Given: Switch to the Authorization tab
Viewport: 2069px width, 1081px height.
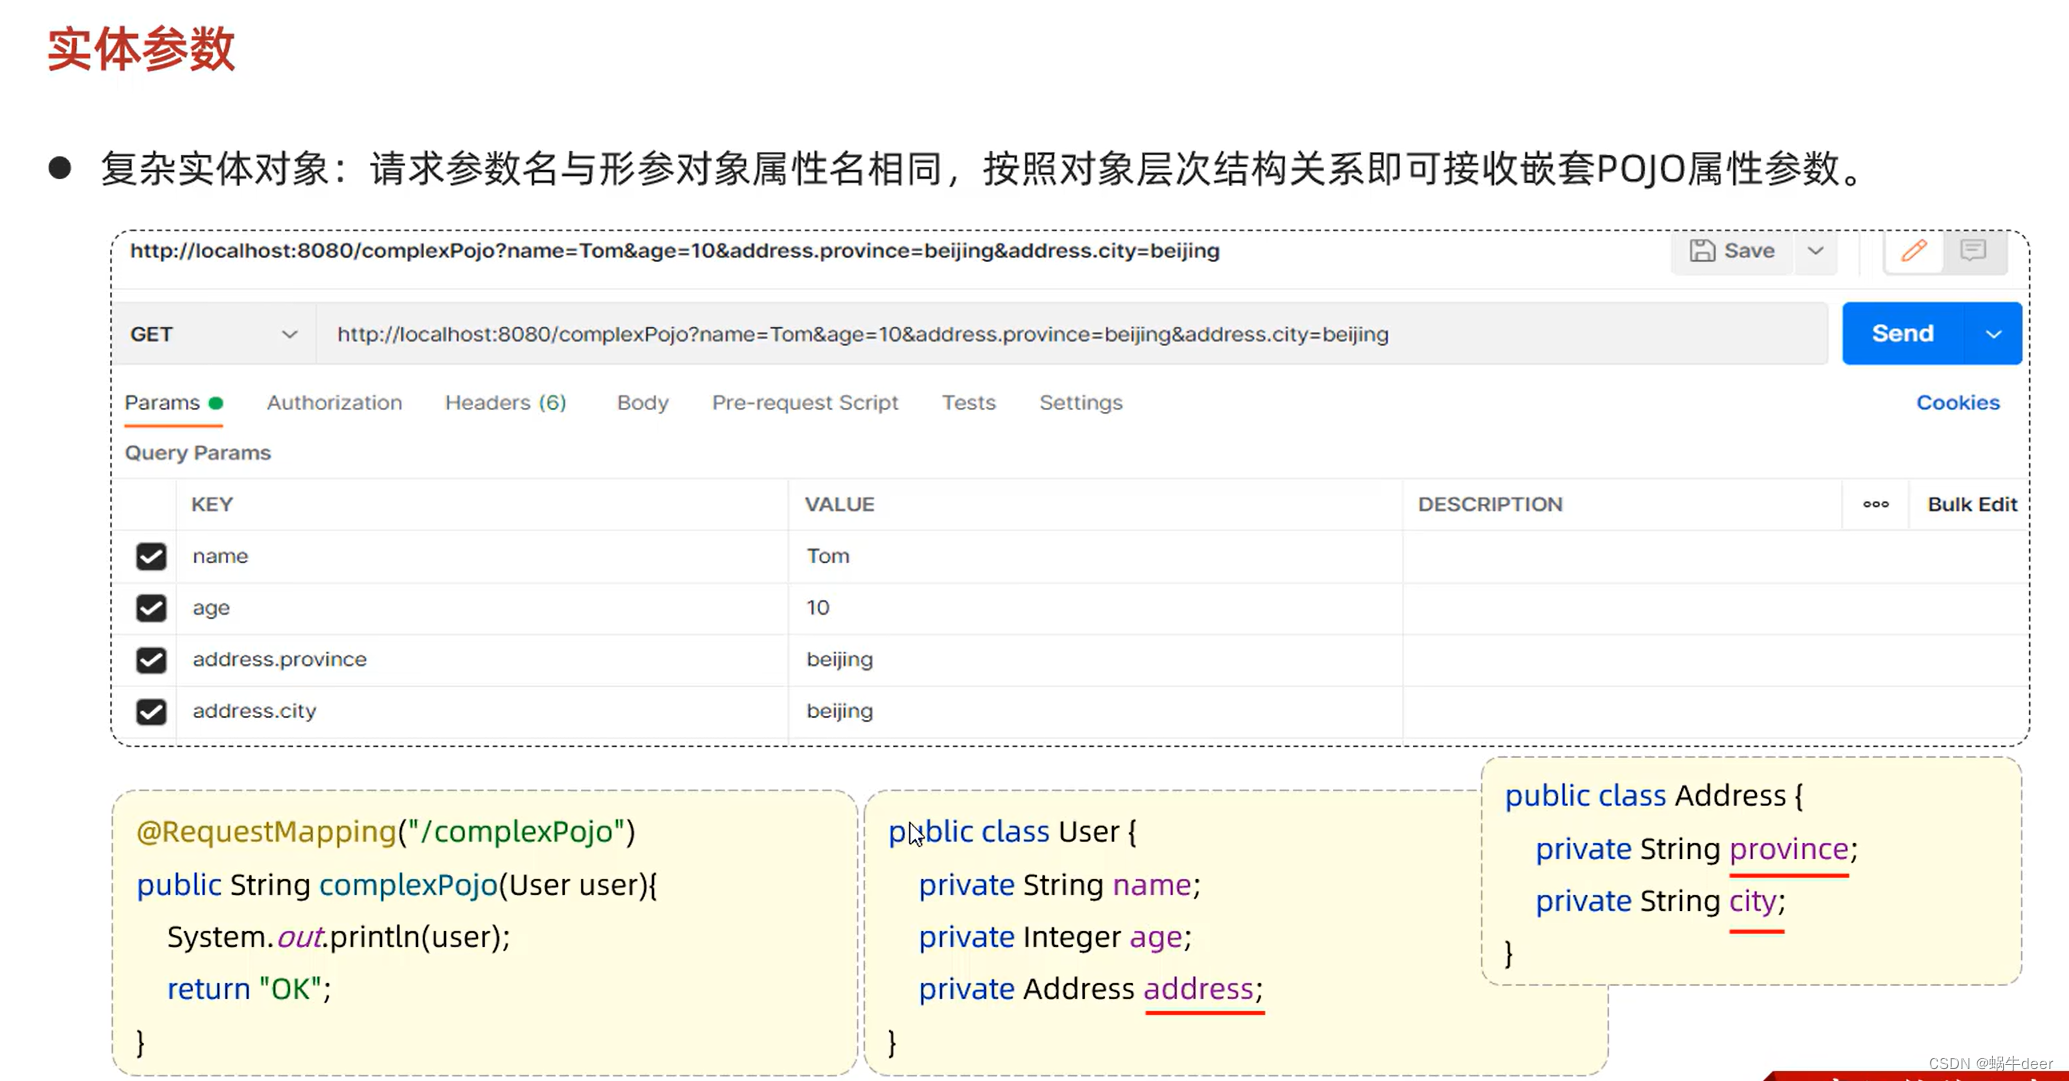Looking at the screenshot, I should coord(334,402).
